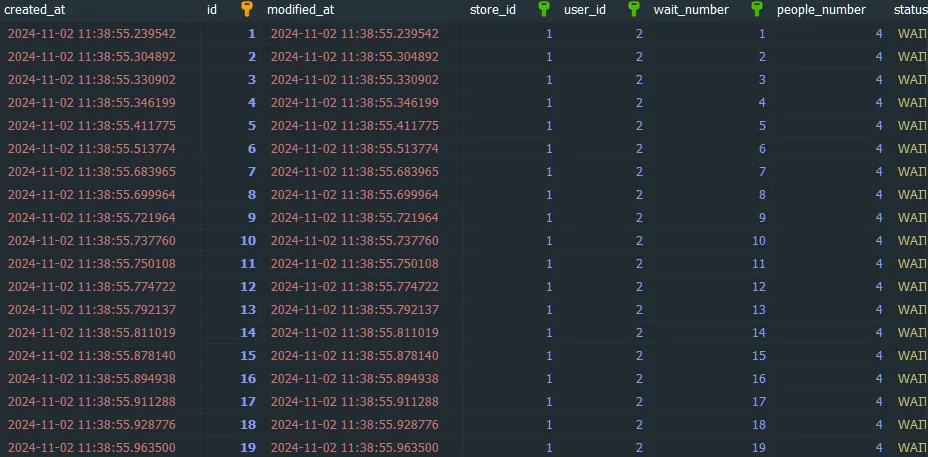Select created_at cell 11:38:55.737760

92,241
